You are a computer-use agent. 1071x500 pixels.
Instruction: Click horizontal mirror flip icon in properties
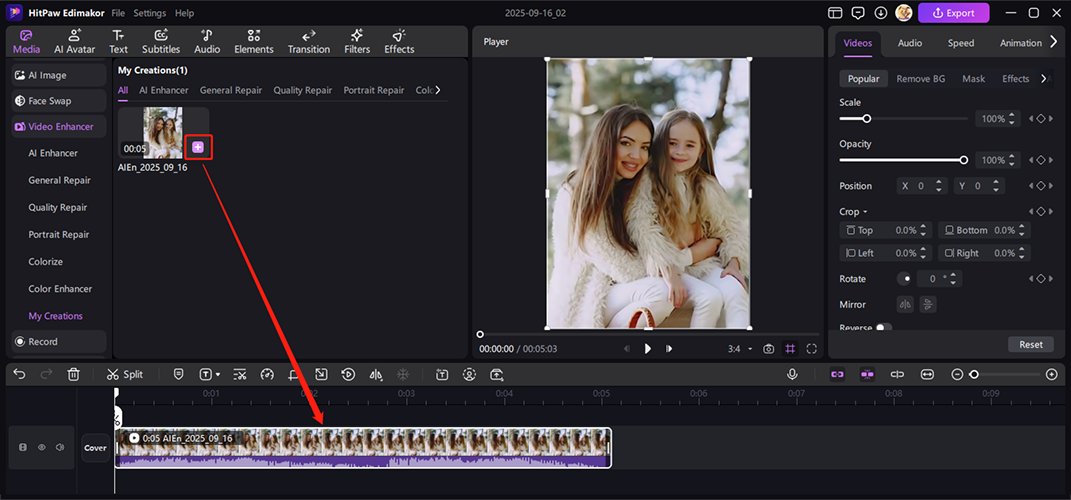tap(905, 305)
